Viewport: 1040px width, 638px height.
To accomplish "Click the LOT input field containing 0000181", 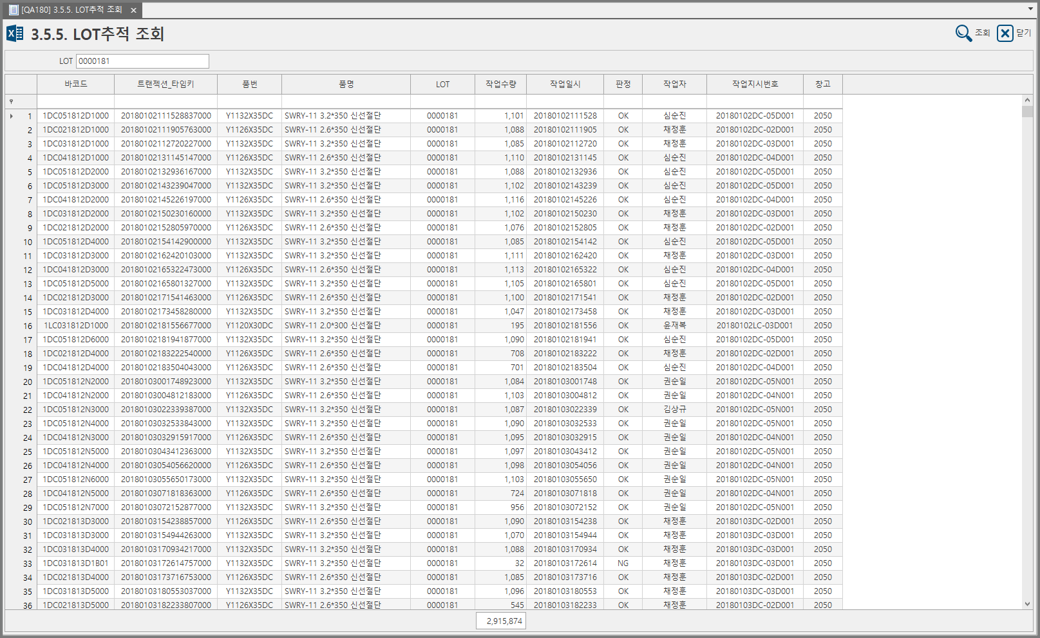I will (x=142, y=61).
